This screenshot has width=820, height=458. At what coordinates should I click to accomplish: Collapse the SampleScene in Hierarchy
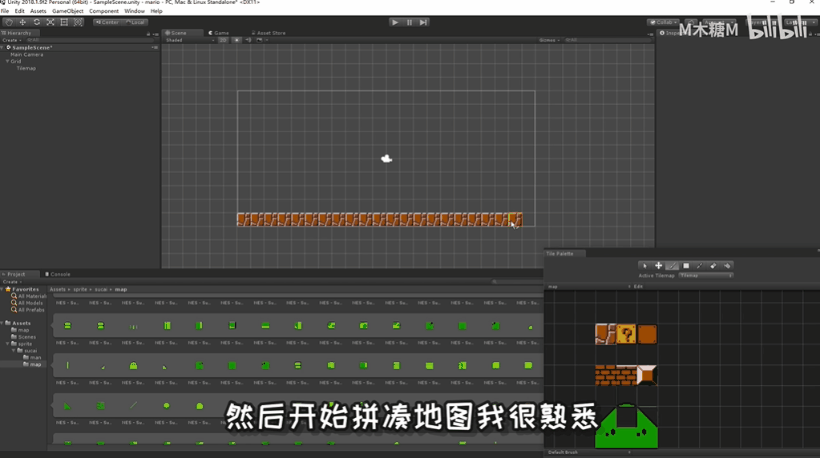coord(3,48)
